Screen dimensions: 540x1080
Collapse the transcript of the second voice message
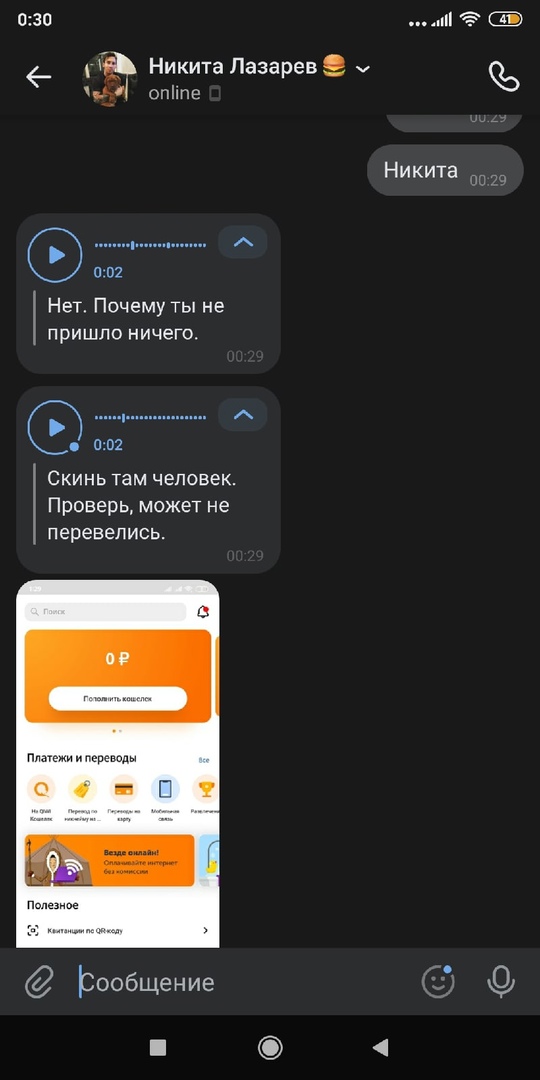[243, 415]
